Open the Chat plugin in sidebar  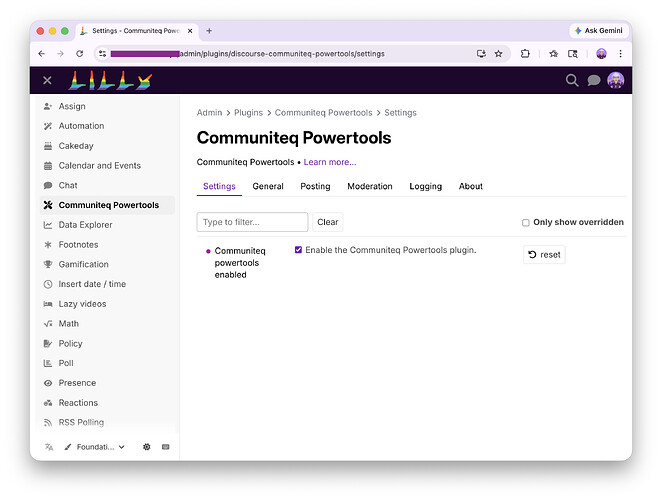pos(107,185)
